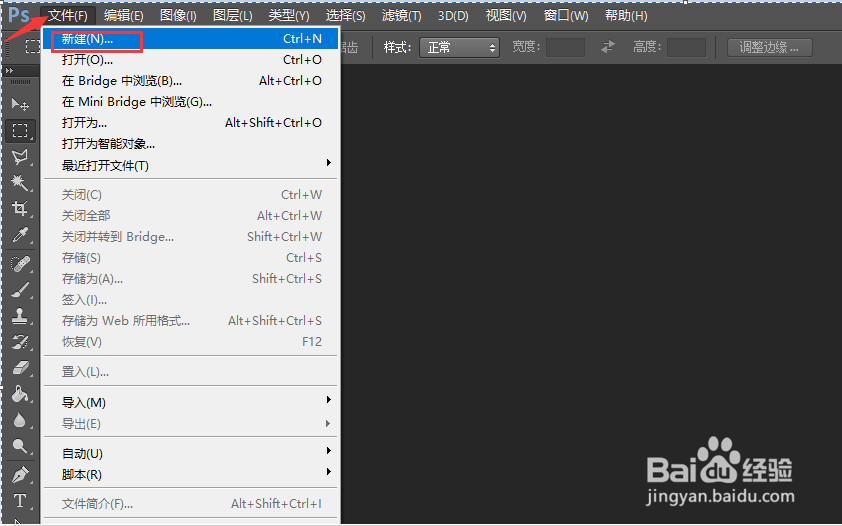Select the Magic Wand tool
The image size is (842, 526).
click(20, 182)
